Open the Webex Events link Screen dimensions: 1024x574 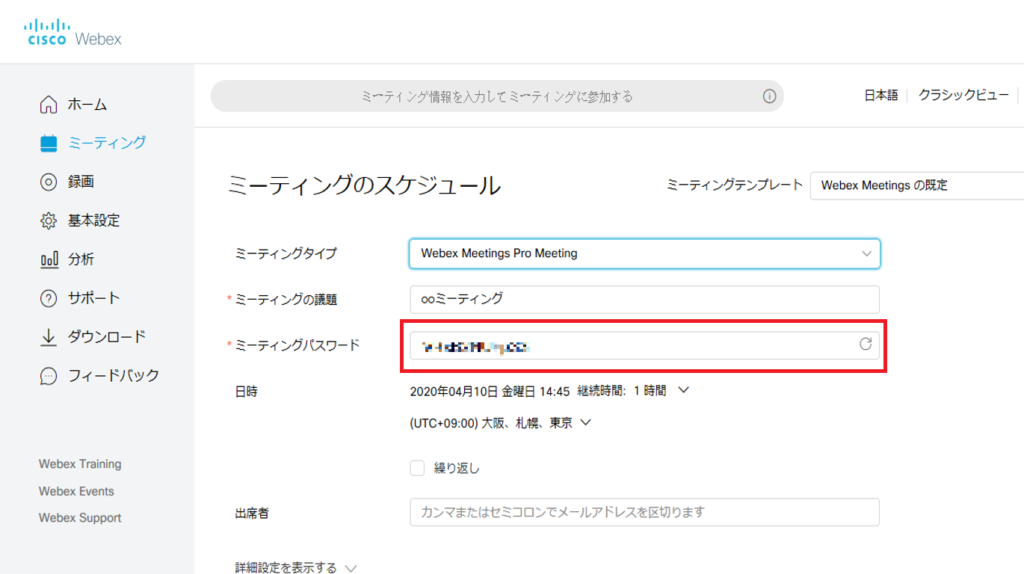[76, 491]
